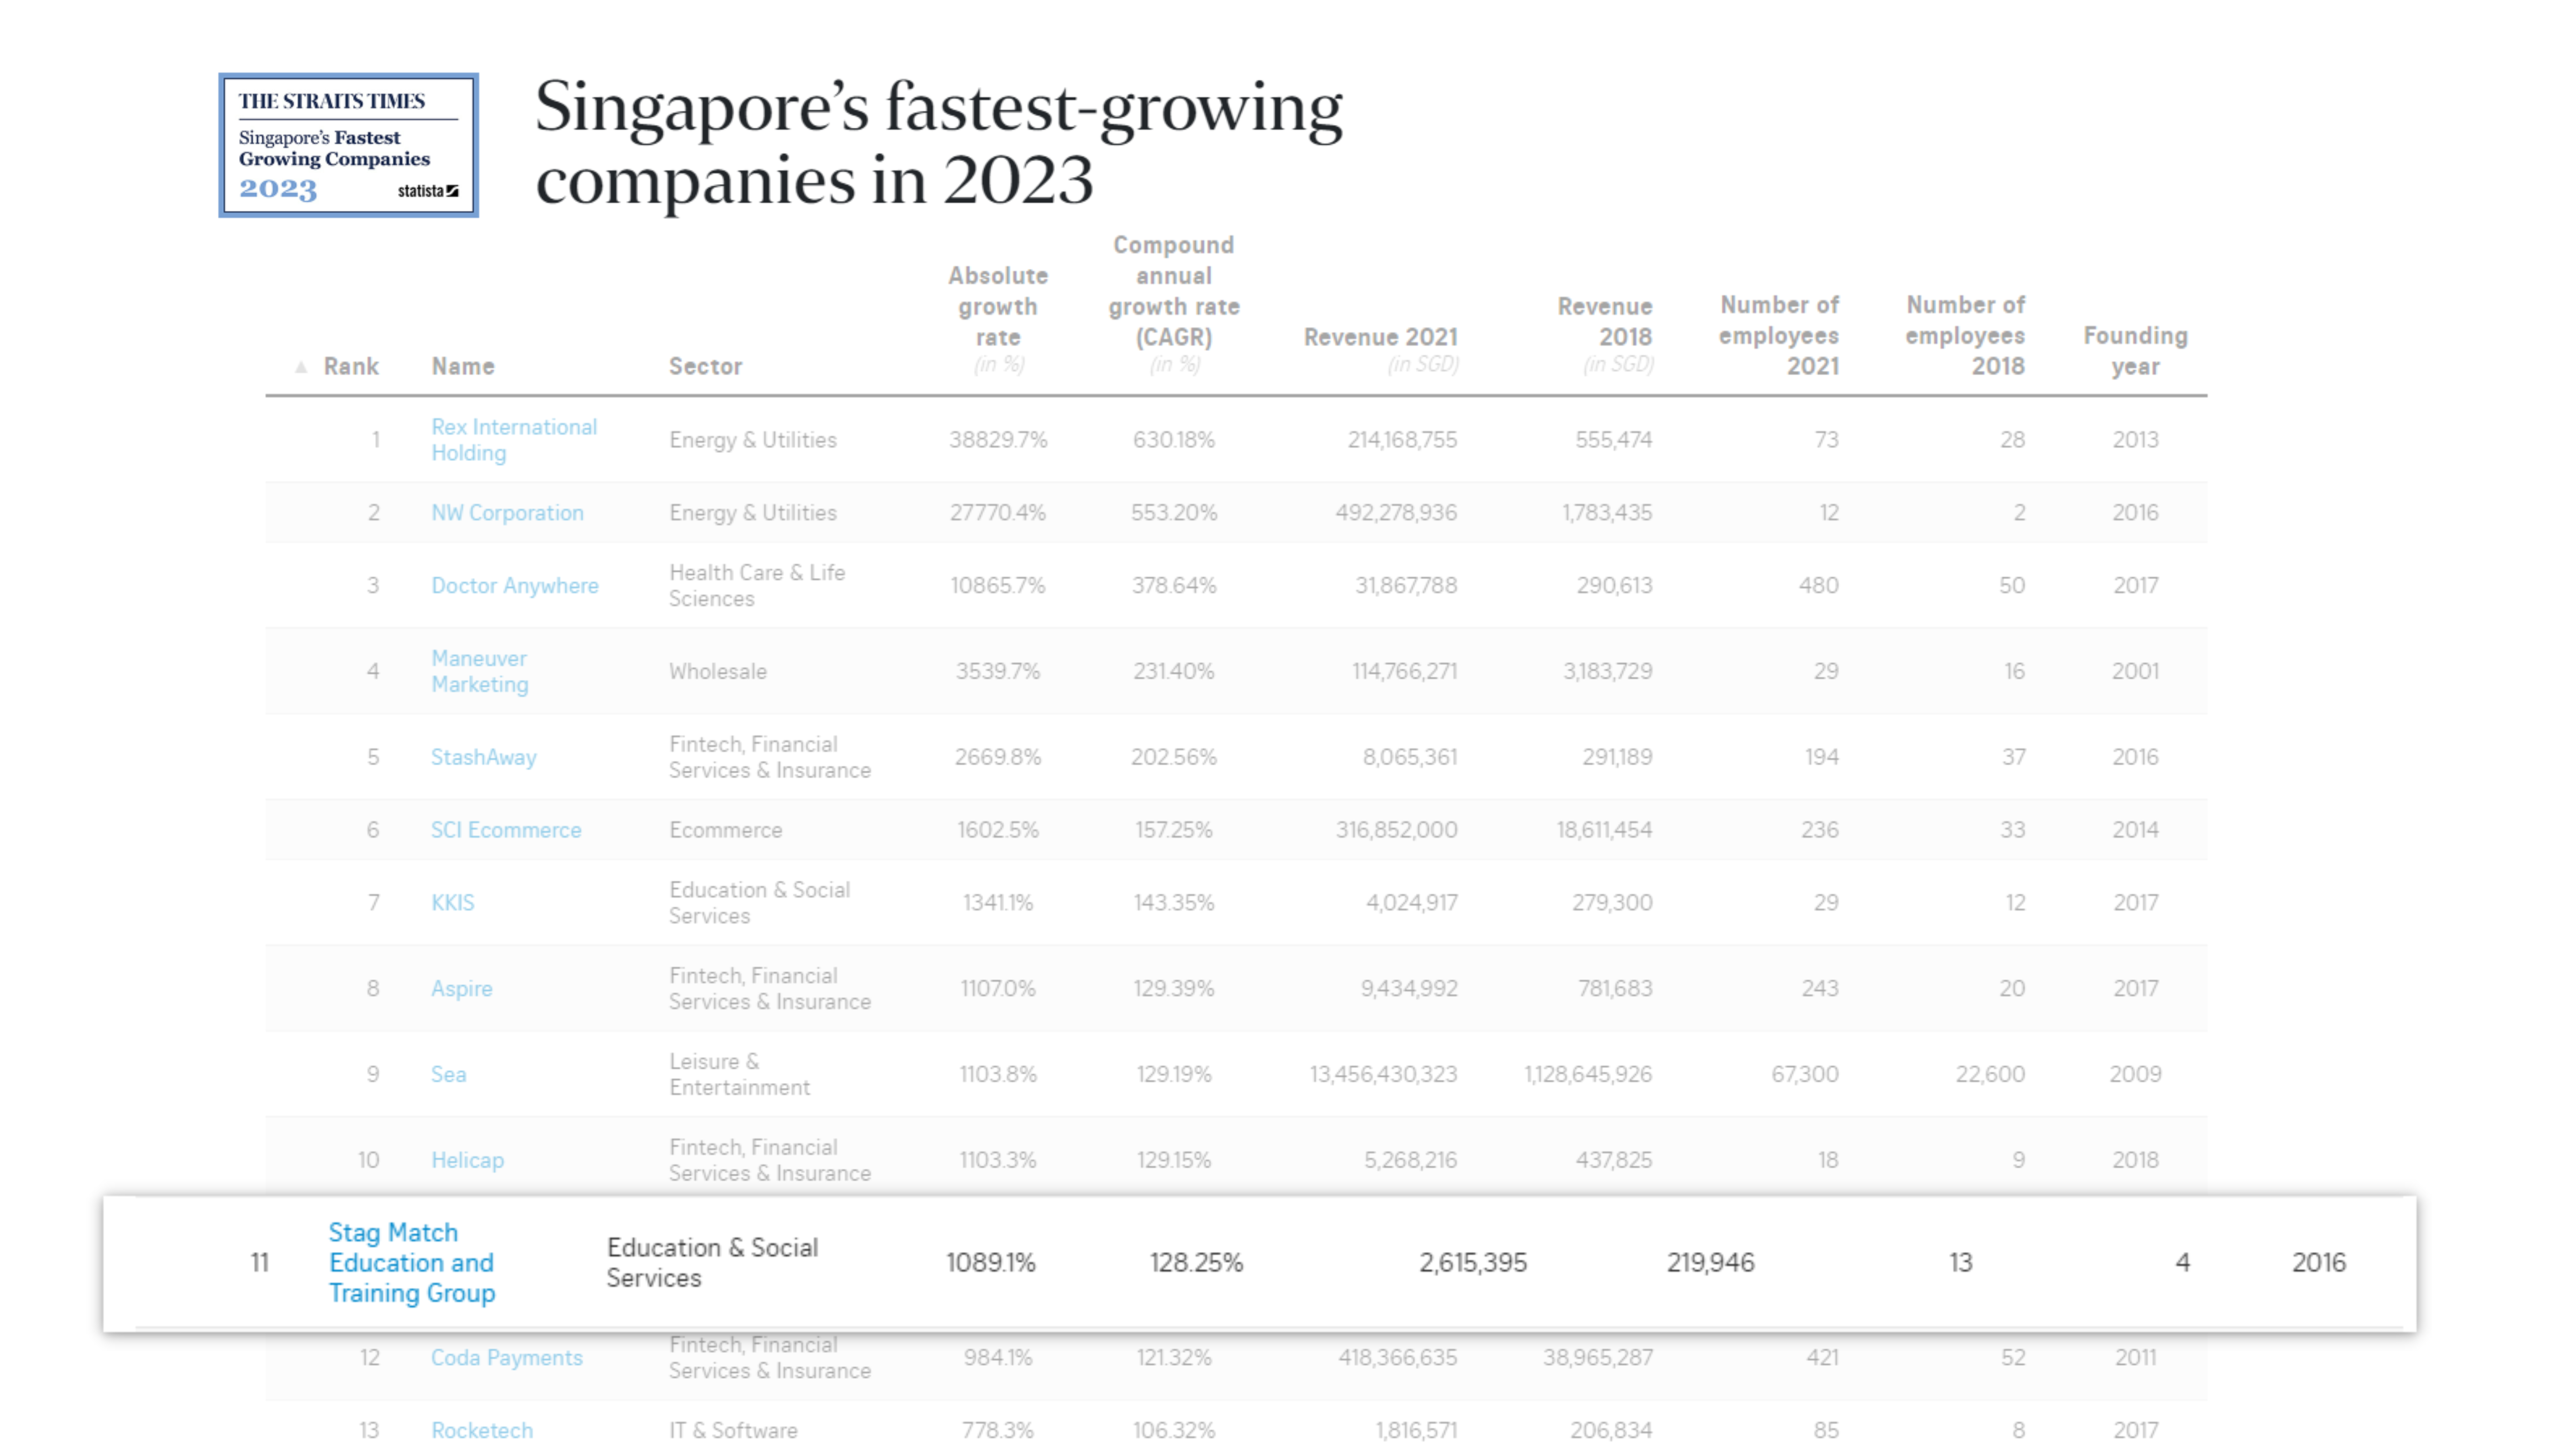
Task: Open Helicap company link
Action: pyautogui.click(x=468, y=1160)
